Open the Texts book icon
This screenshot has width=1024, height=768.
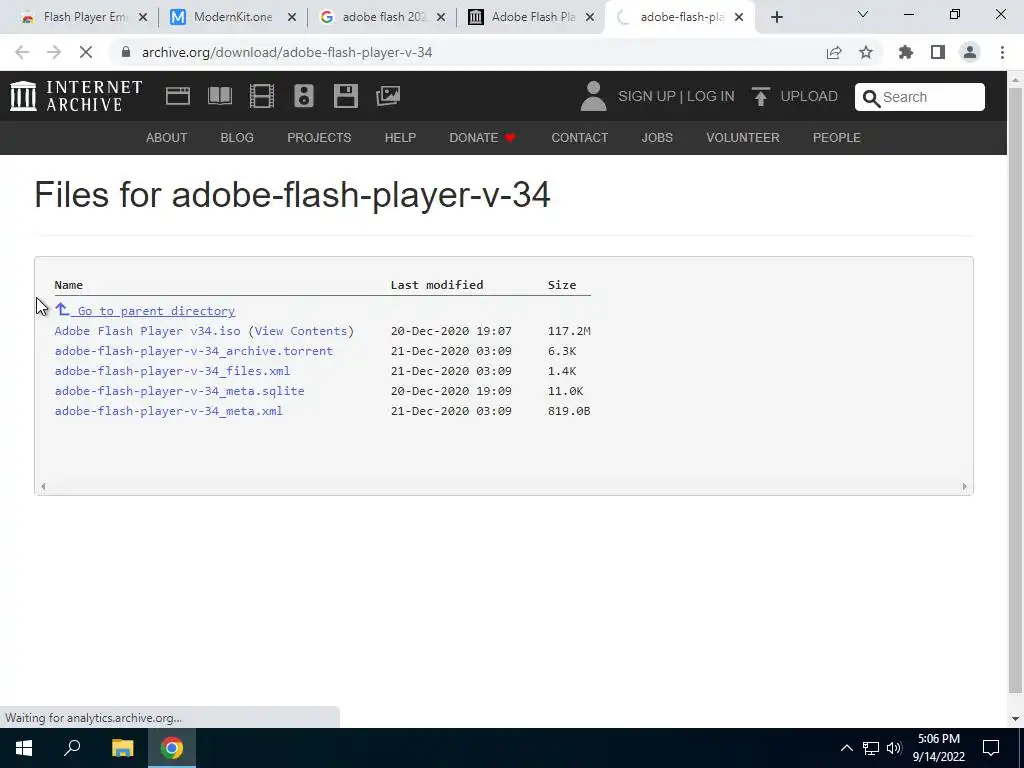pyautogui.click(x=219, y=96)
